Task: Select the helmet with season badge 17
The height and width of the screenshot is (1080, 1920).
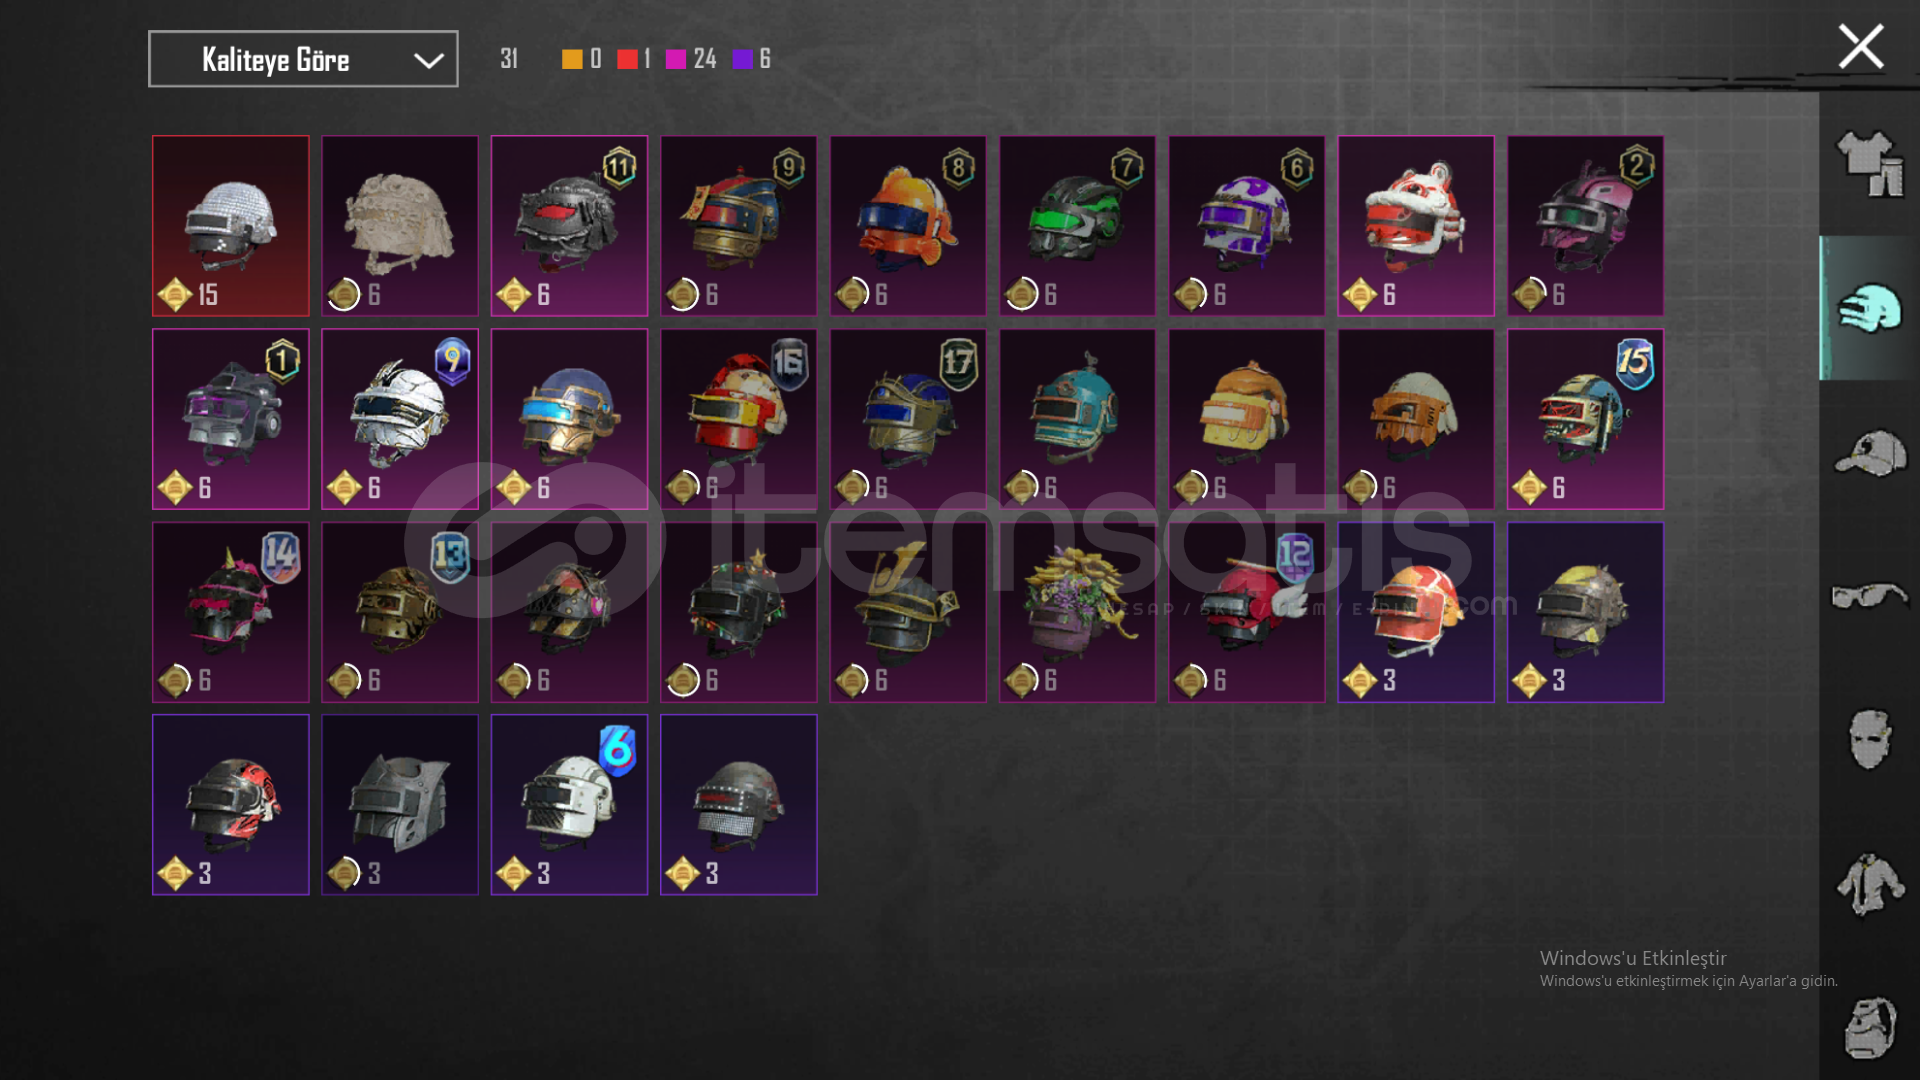Action: 908,419
